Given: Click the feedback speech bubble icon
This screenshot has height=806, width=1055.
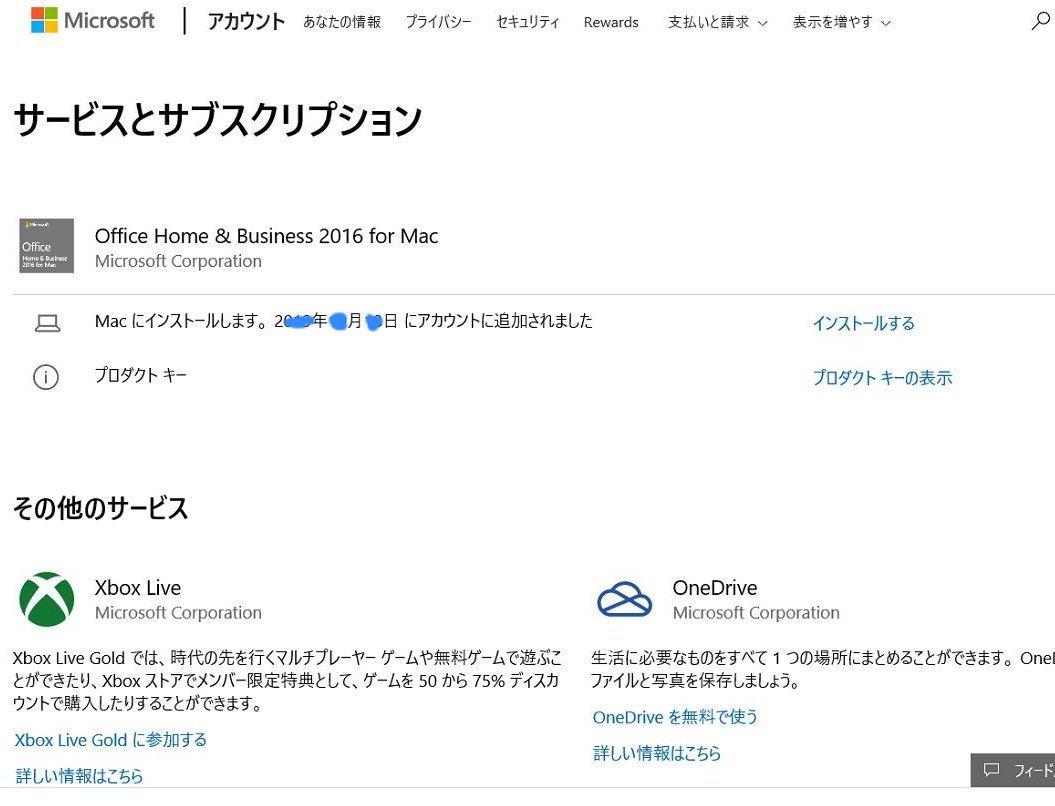Looking at the screenshot, I should pyautogui.click(x=991, y=770).
